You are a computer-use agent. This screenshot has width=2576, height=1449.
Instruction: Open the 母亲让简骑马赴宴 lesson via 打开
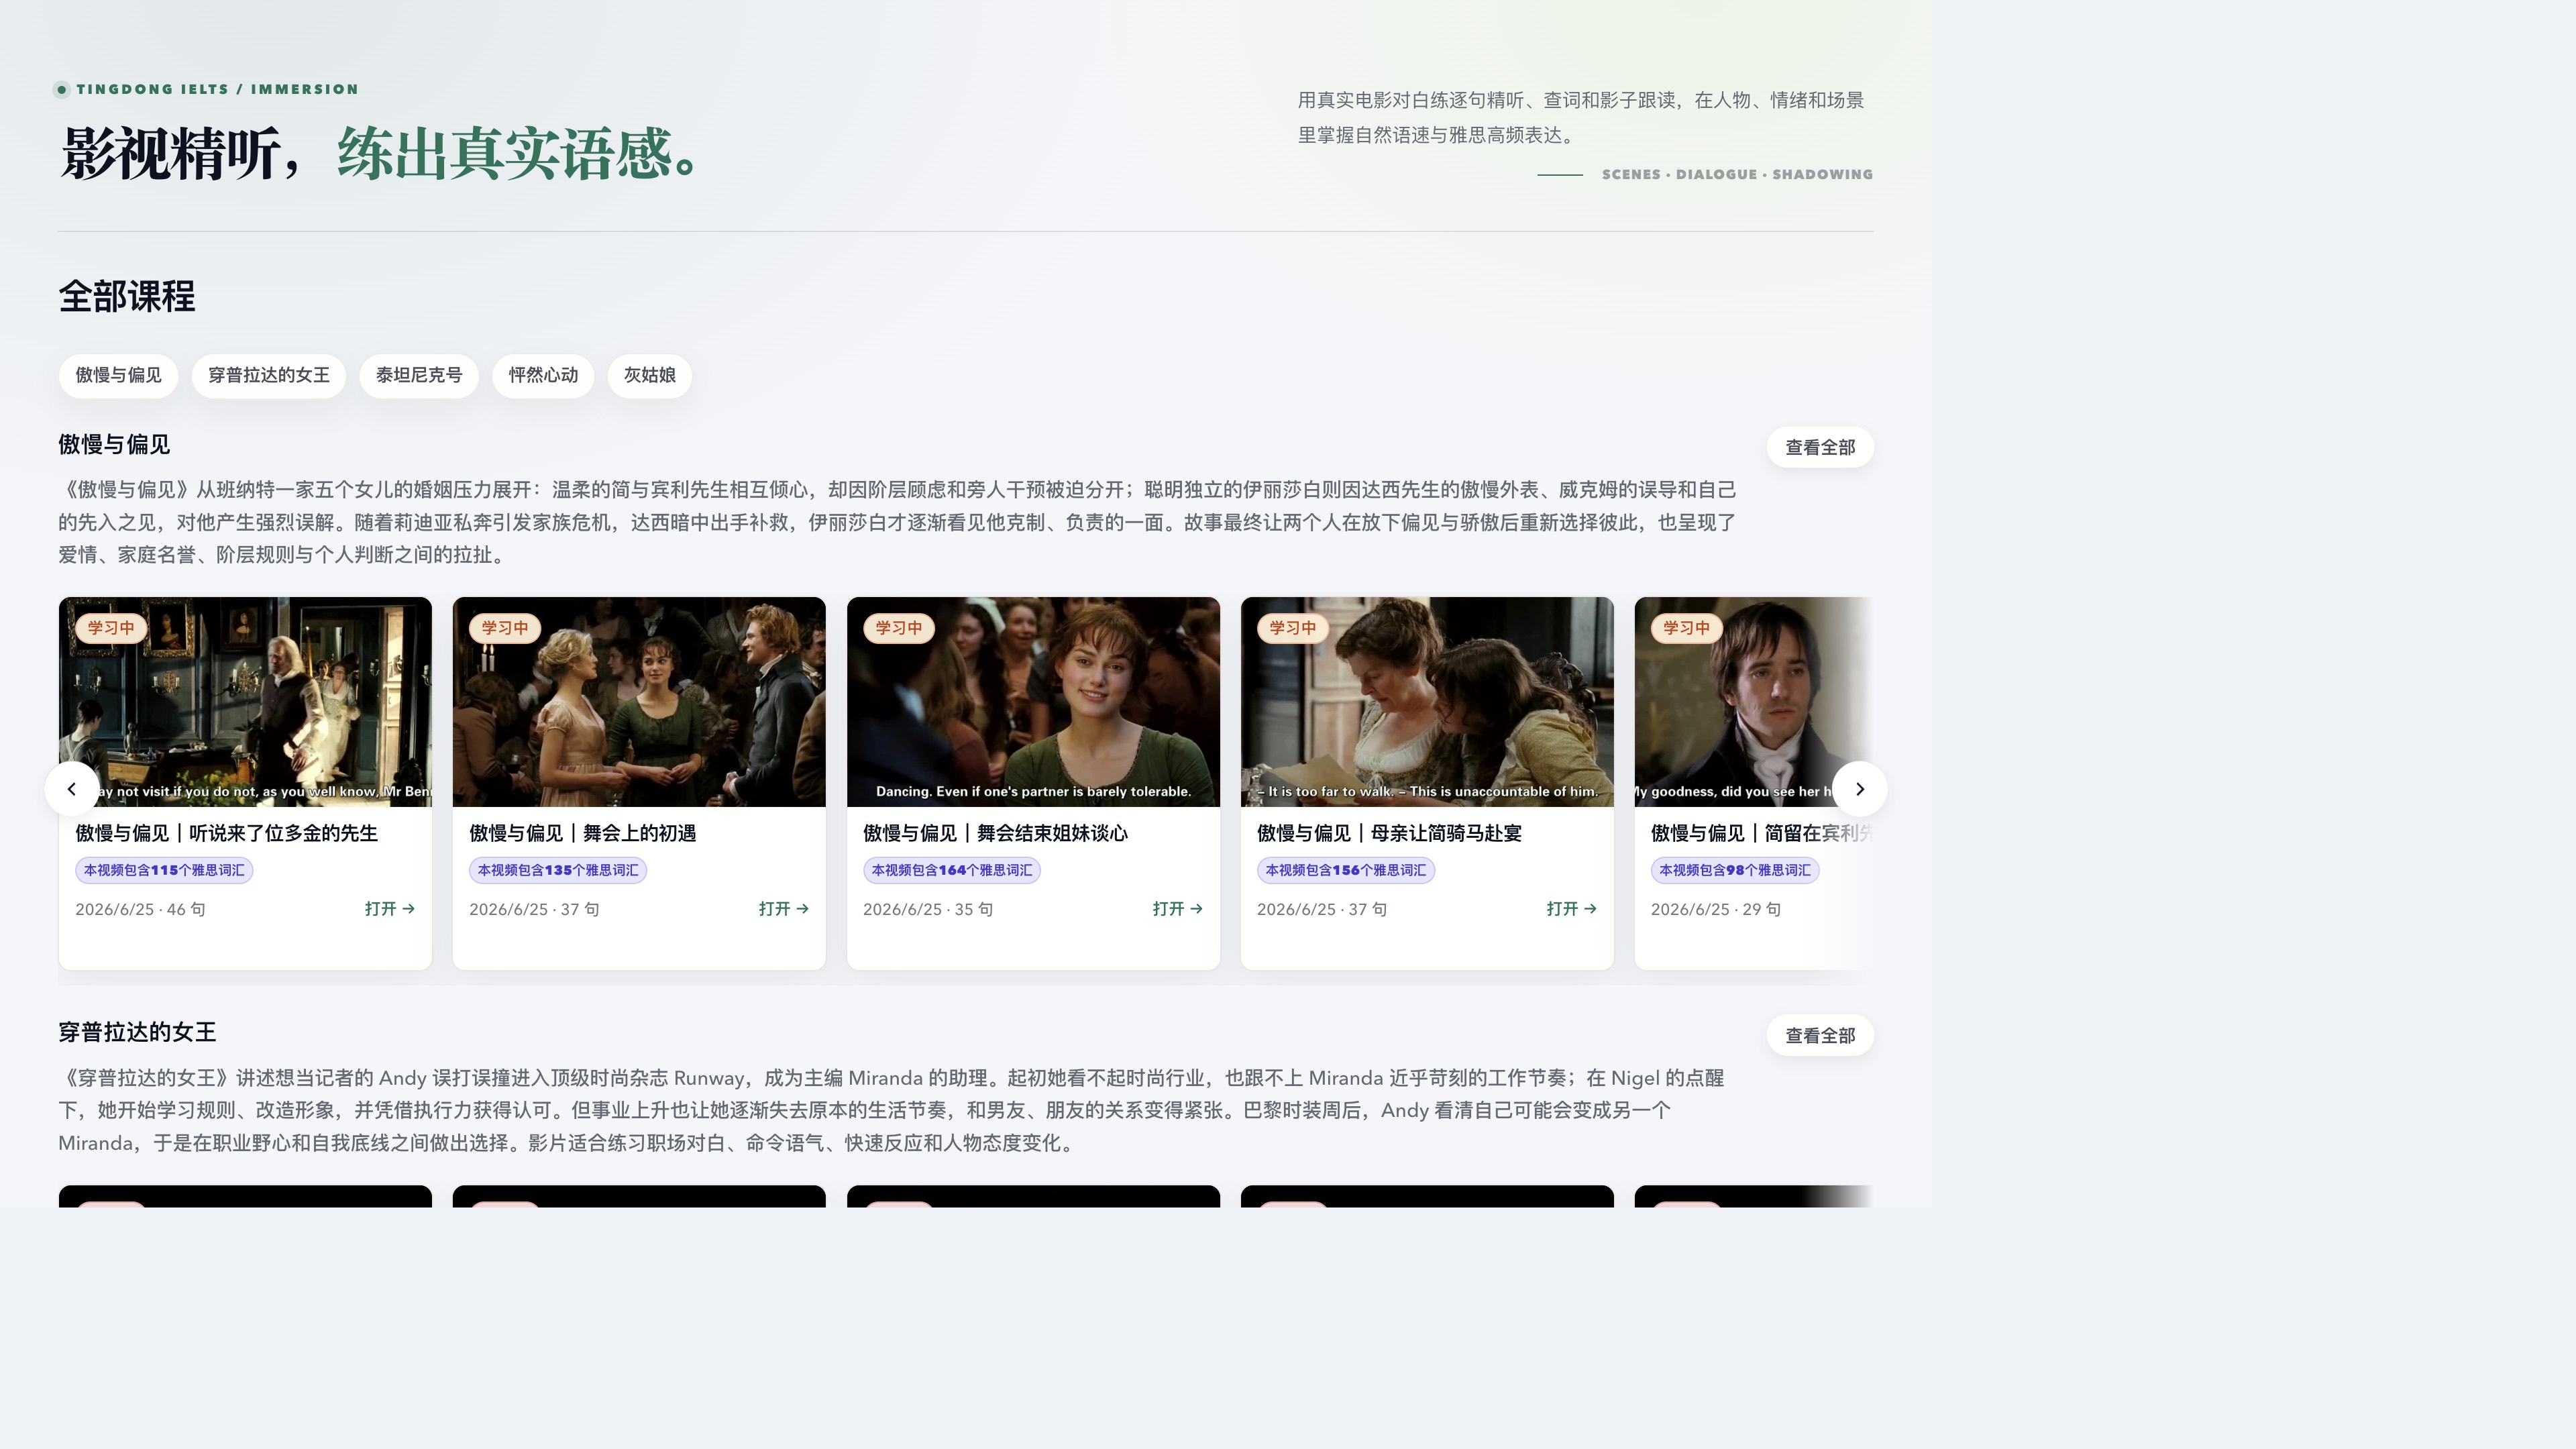click(1571, 909)
